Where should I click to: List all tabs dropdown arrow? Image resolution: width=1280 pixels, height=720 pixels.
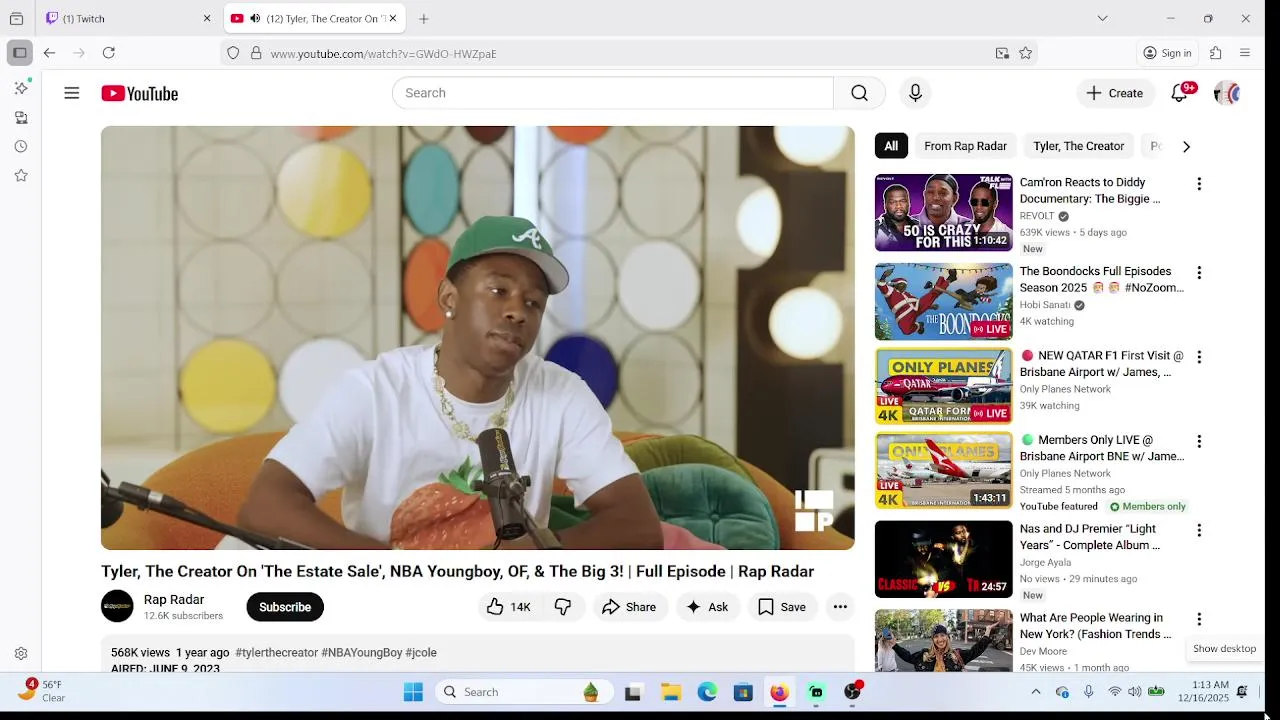1102,18
